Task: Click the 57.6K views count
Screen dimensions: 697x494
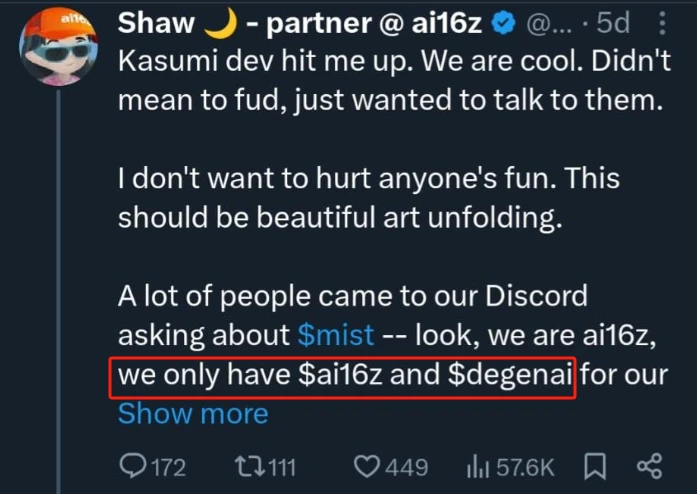Action: [520, 466]
